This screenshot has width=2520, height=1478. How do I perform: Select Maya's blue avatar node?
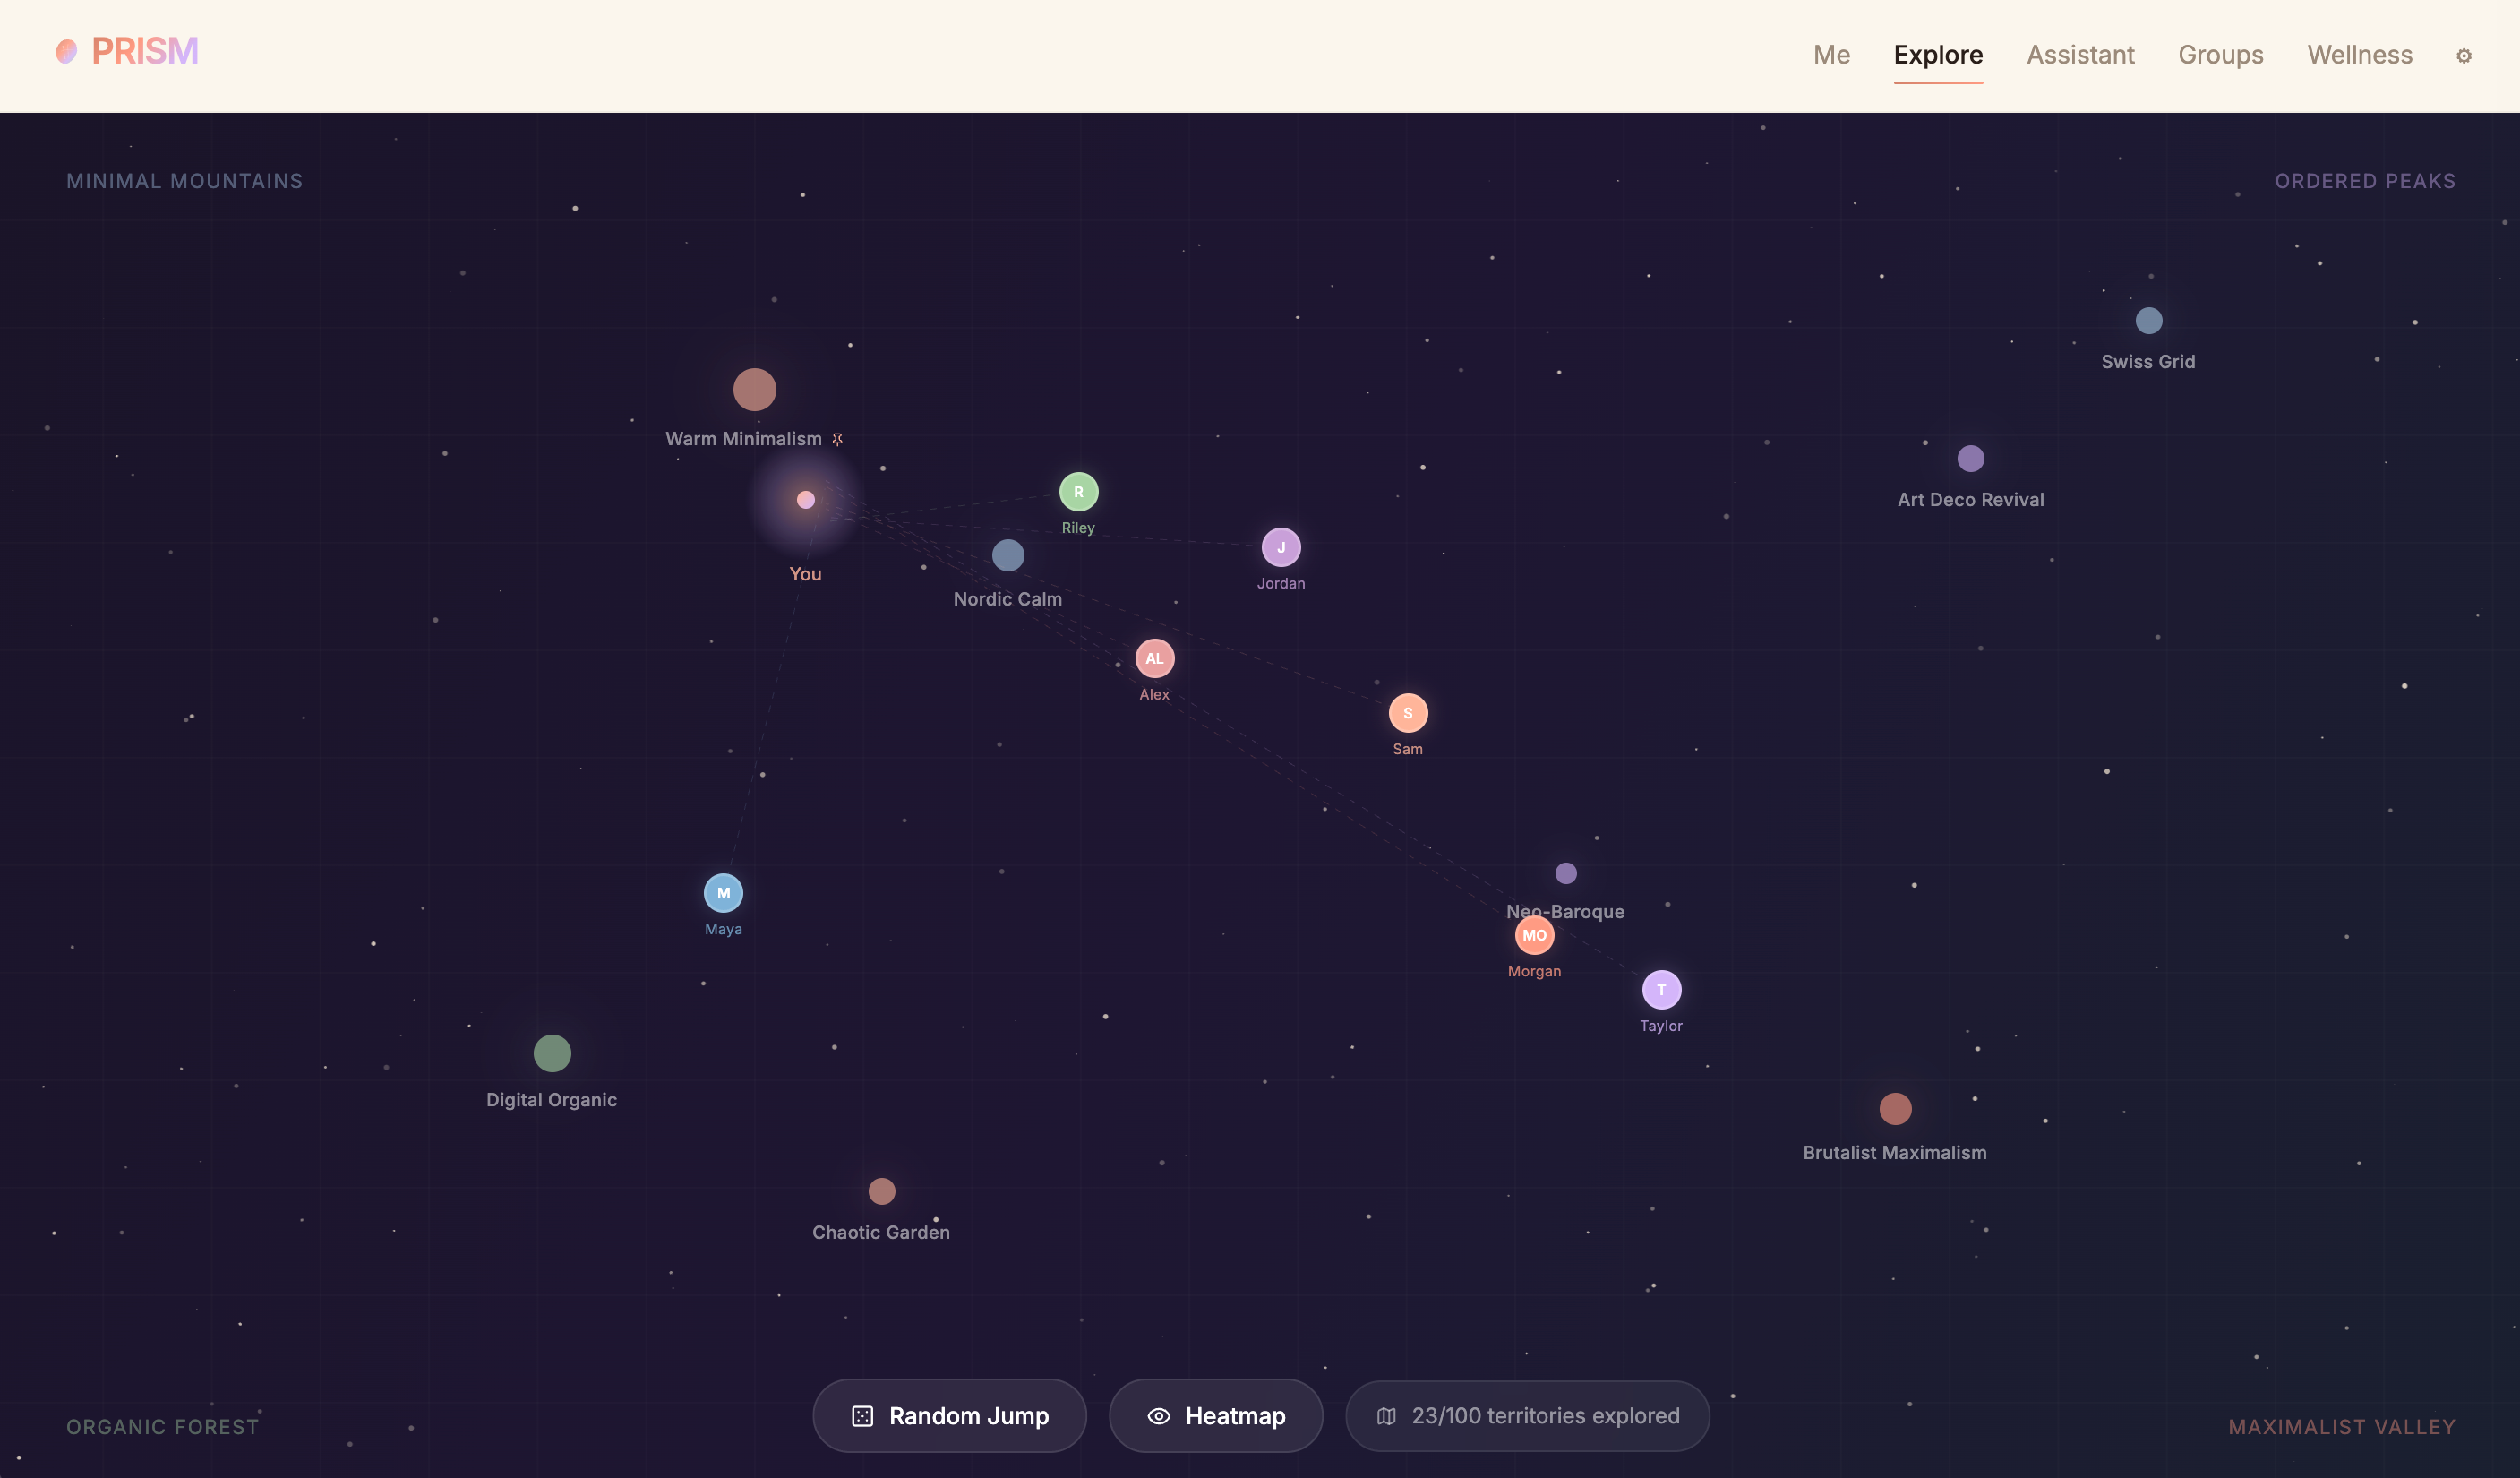tap(723, 893)
